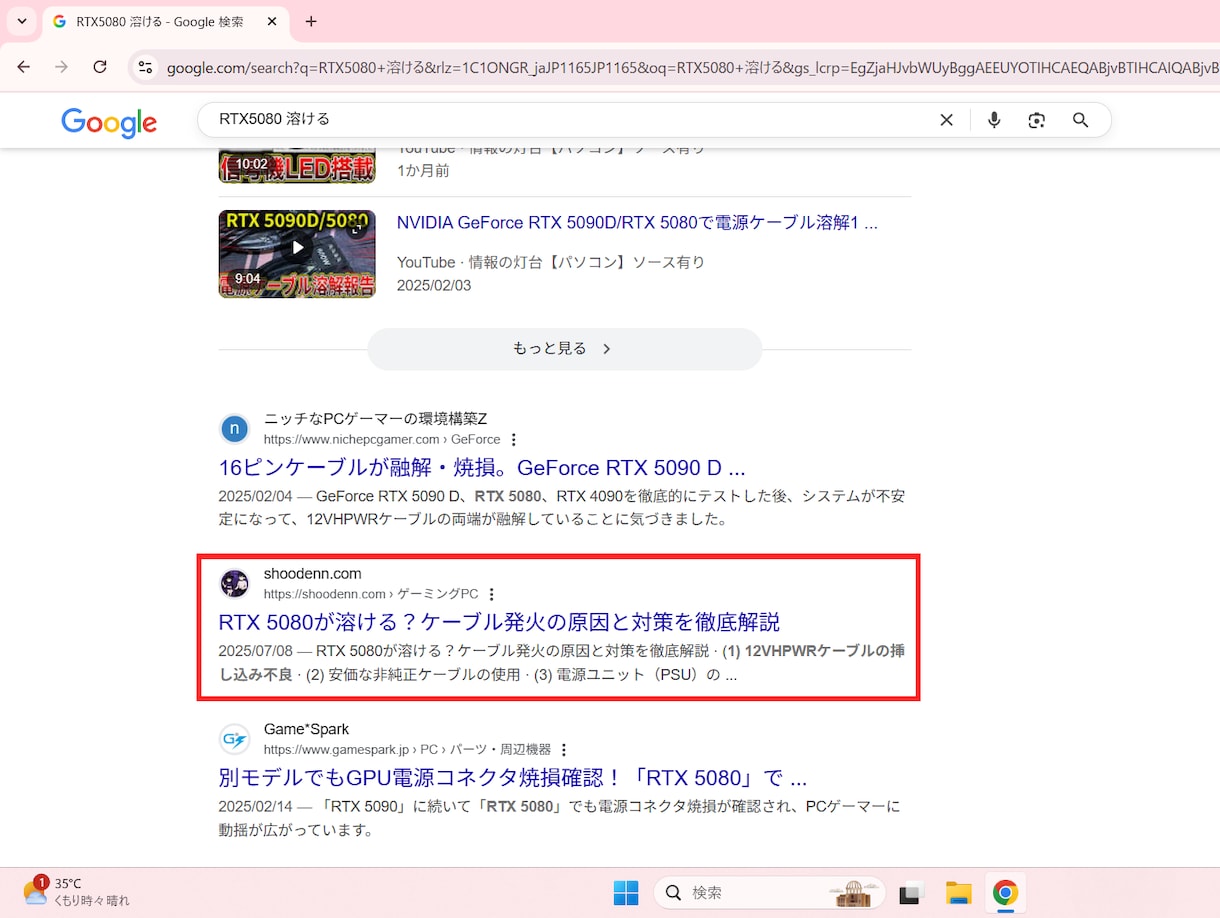Open options menu for gamespark.jp result
This screenshot has height=918, width=1220.
(x=564, y=750)
